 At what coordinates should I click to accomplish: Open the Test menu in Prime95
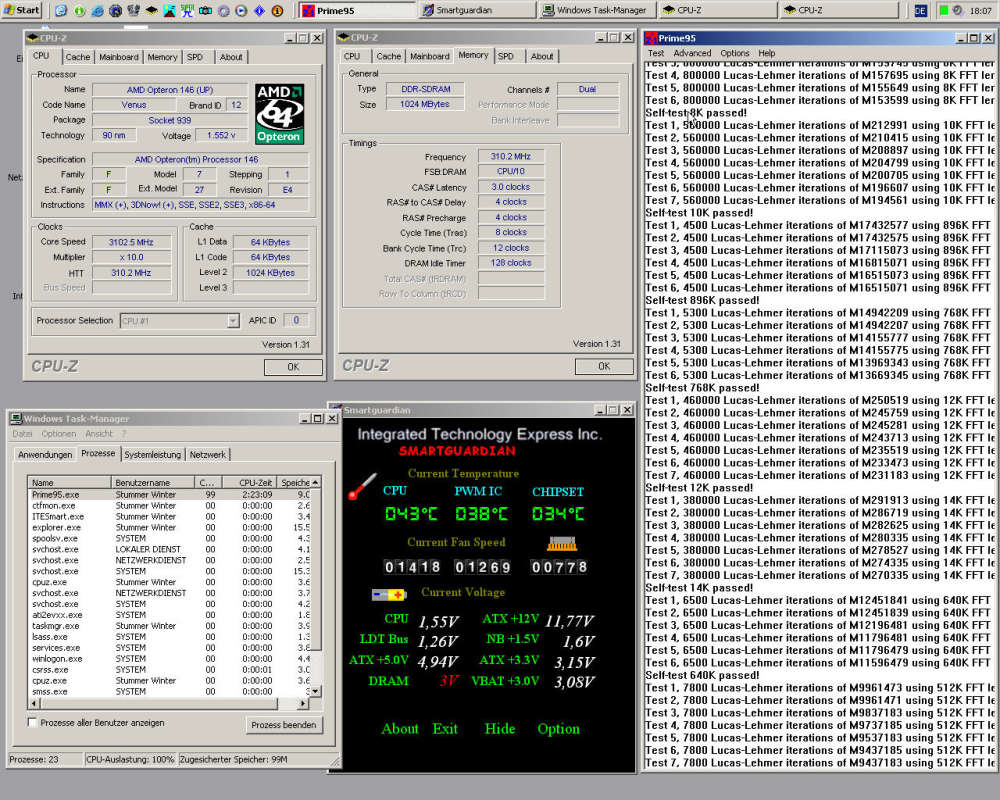[656, 53]
